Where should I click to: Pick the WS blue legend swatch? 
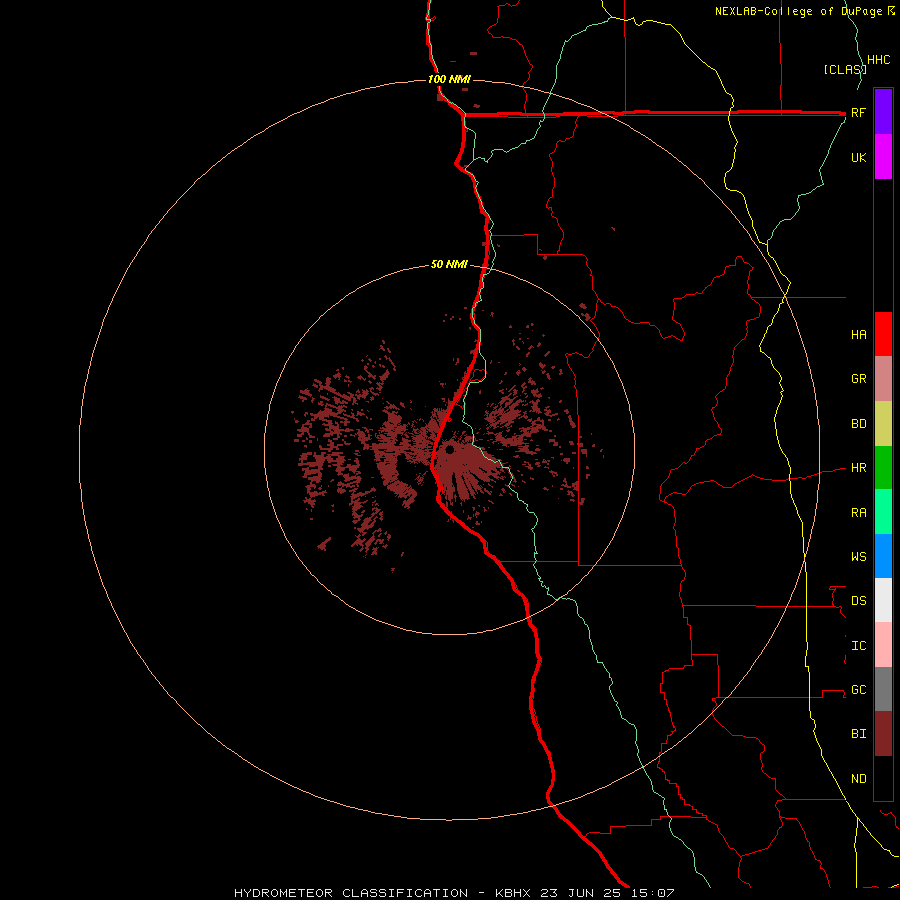[883, 556]
